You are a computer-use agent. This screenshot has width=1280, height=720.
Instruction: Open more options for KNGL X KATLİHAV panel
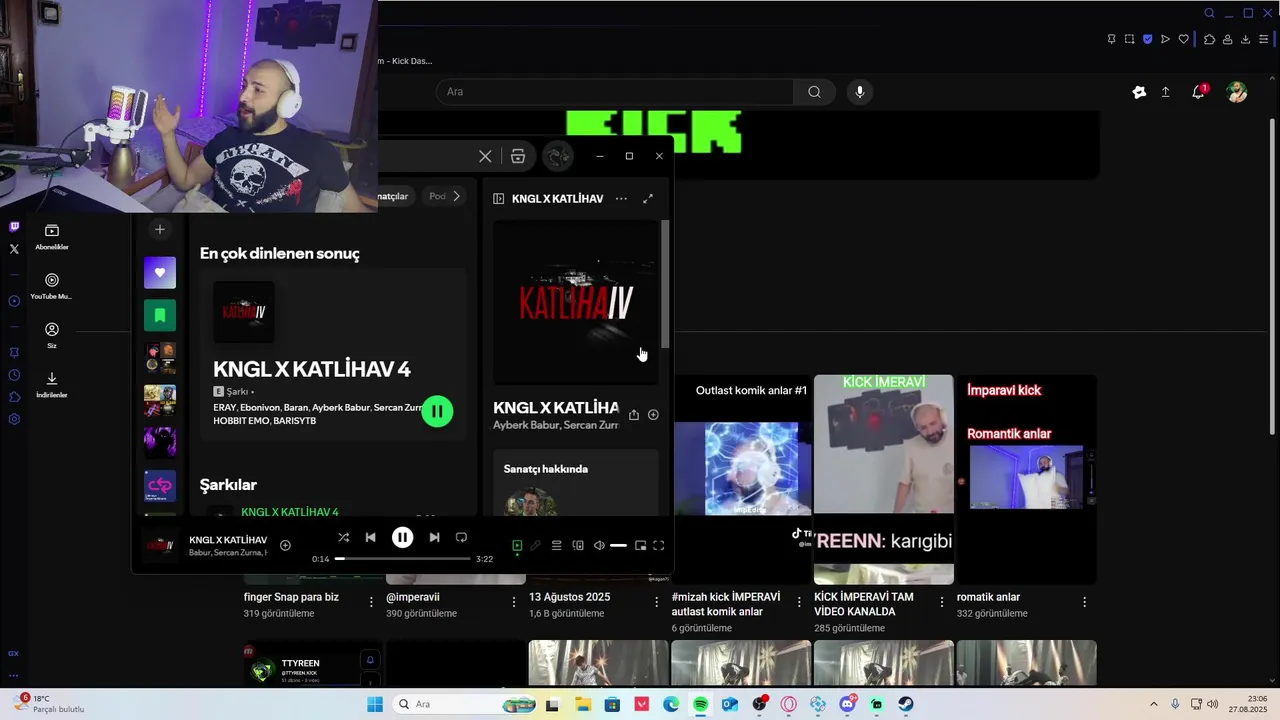(x=621, y=199)
